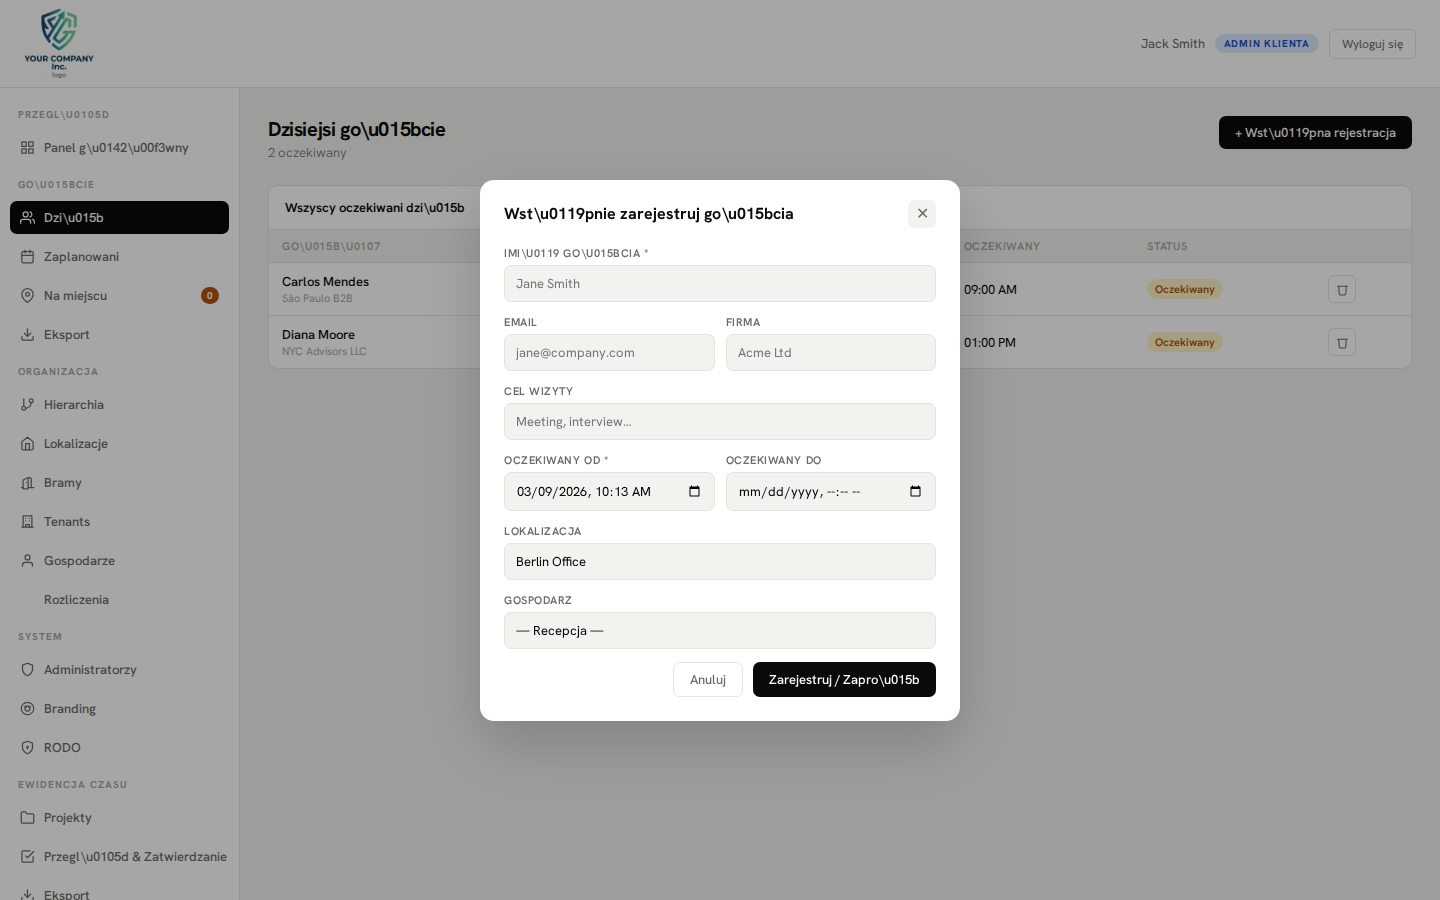Open the Zaplanowani calendar icon
Image resolution: width=1440 pixels, height=900 pixels.
[x=28, y=256]
